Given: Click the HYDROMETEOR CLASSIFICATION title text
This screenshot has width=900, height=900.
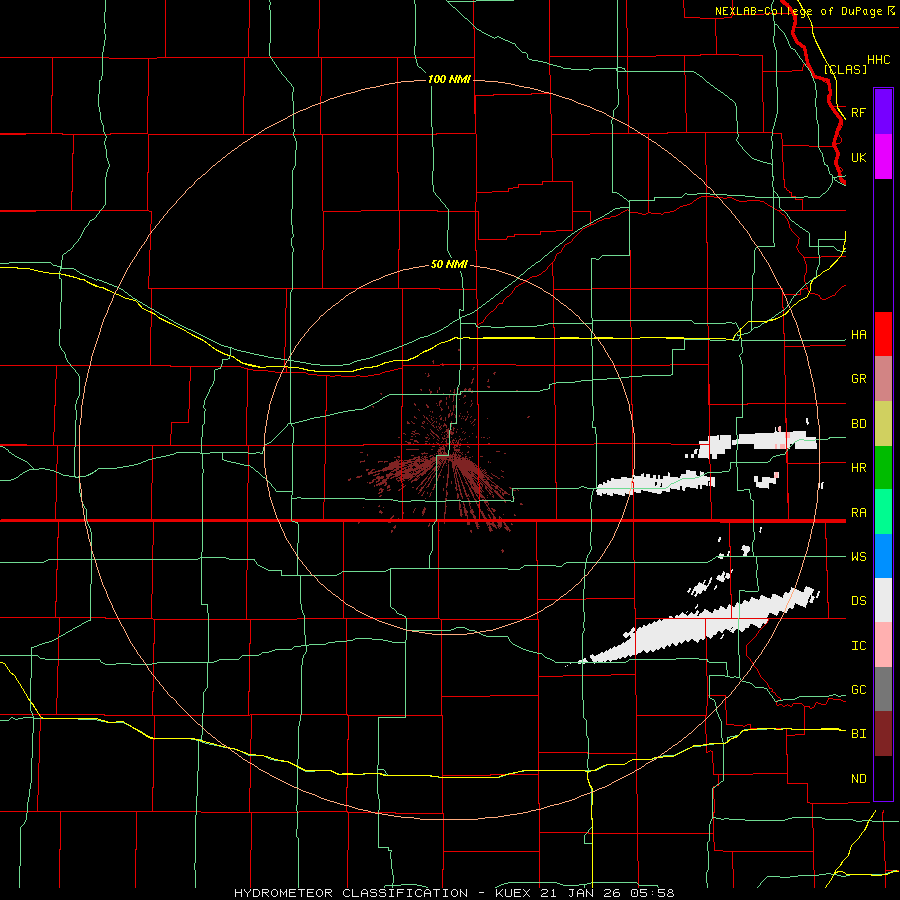Looking at the screenshot, I should point(351,893).
